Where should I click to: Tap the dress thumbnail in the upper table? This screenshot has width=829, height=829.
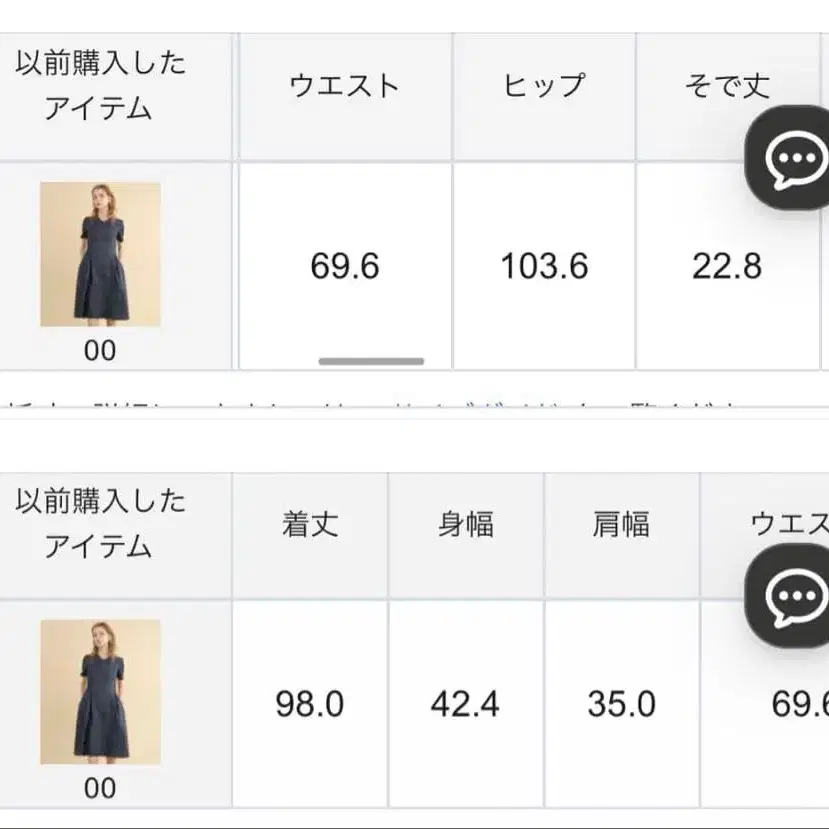(100, 254)
